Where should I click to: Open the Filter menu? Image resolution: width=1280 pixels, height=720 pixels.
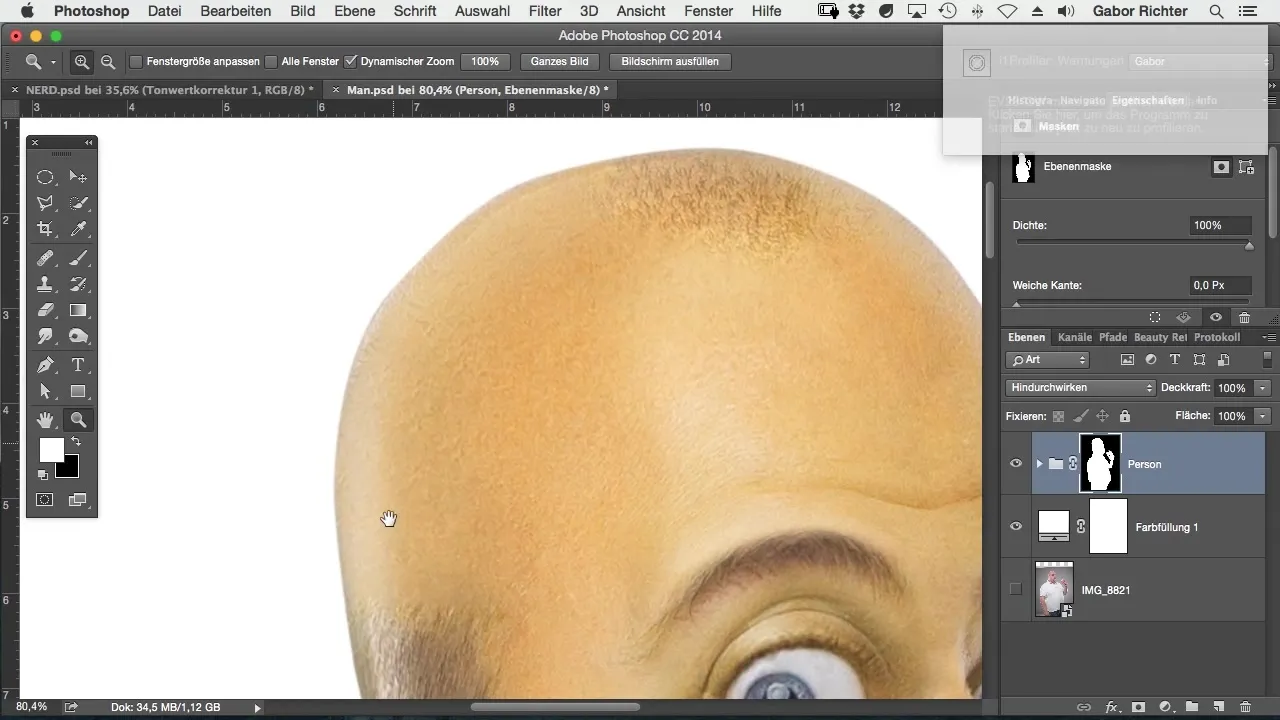[x=545, y=11]
